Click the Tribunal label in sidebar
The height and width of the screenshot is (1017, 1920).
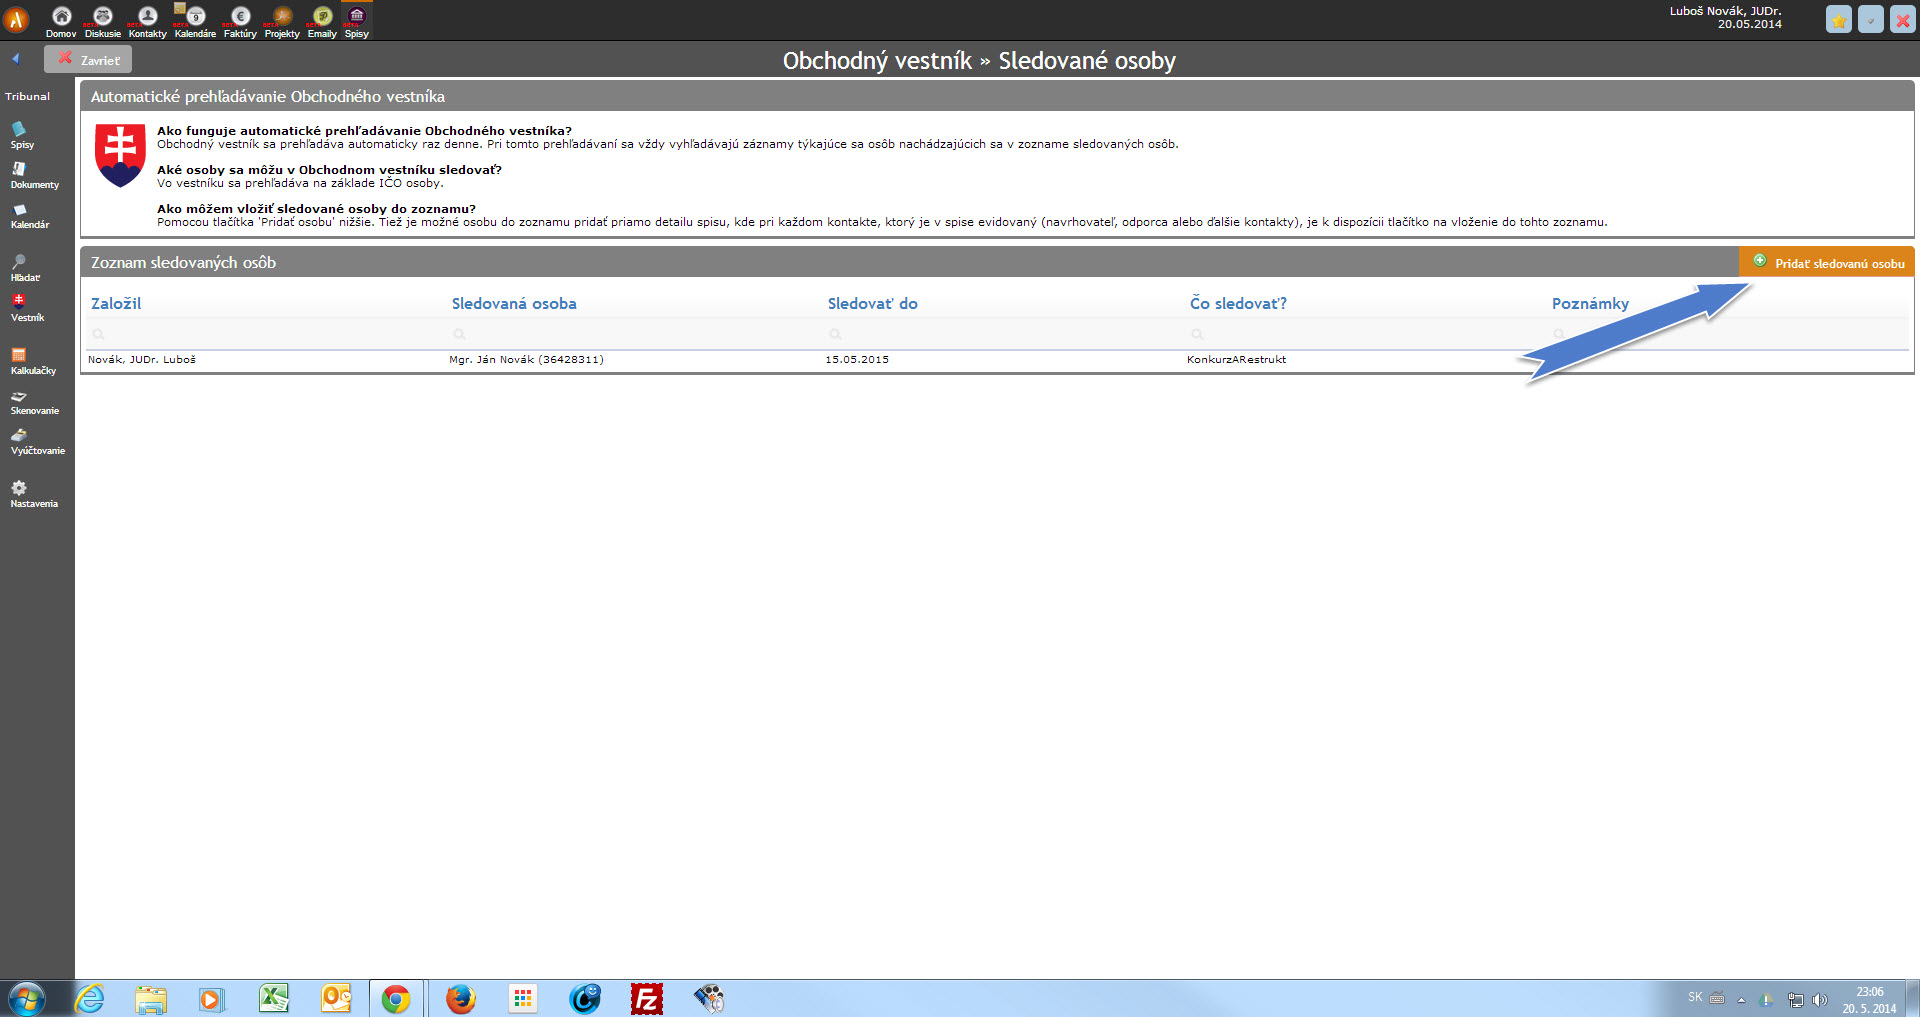click(27, 96)
